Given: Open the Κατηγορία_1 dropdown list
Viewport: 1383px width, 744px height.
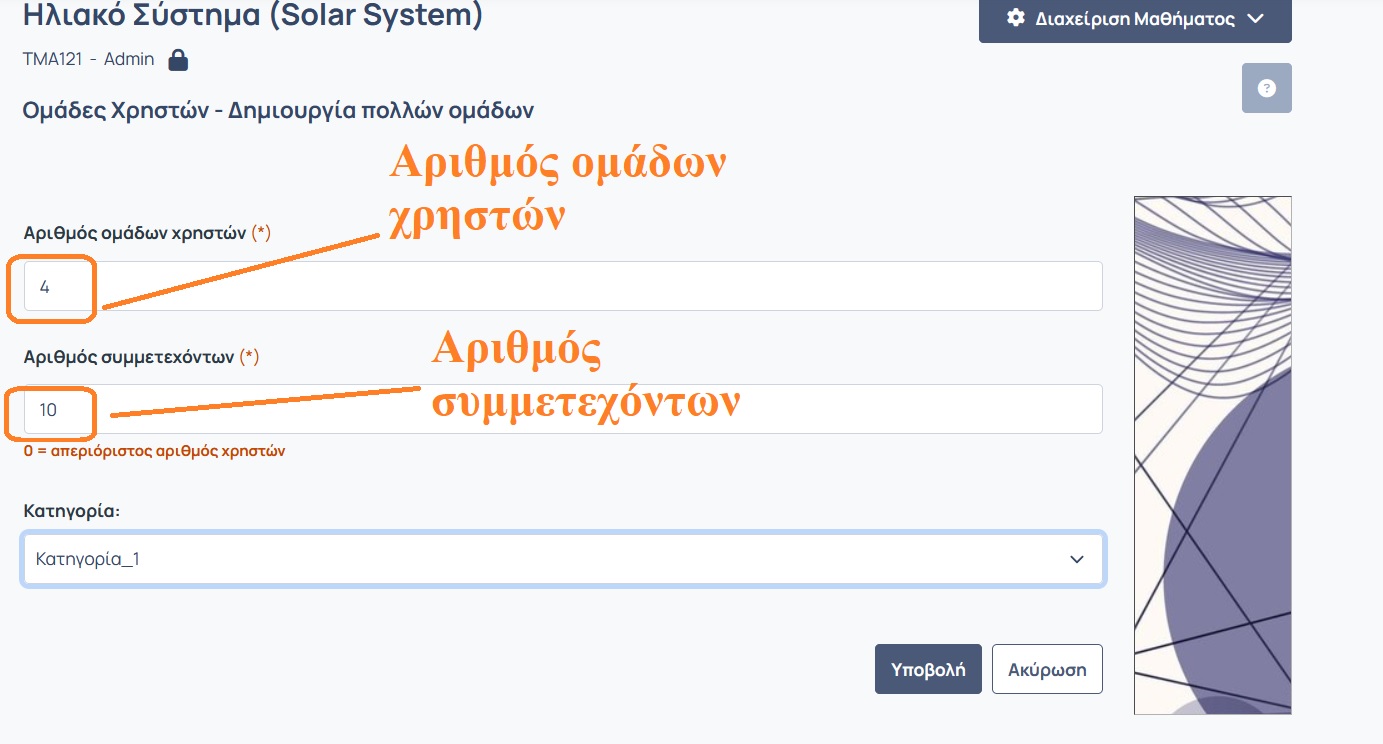Looking at the screenshot, I should (562, 559).
